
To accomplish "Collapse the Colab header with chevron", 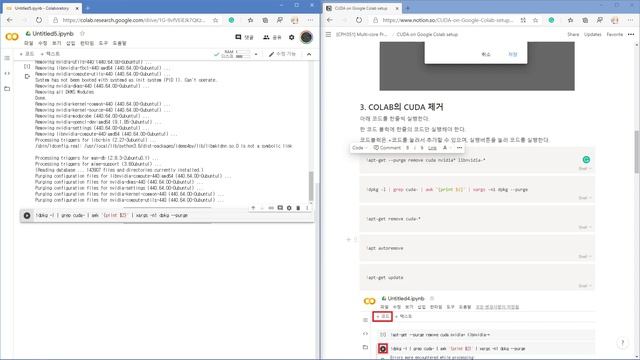I will coord(309,54).
